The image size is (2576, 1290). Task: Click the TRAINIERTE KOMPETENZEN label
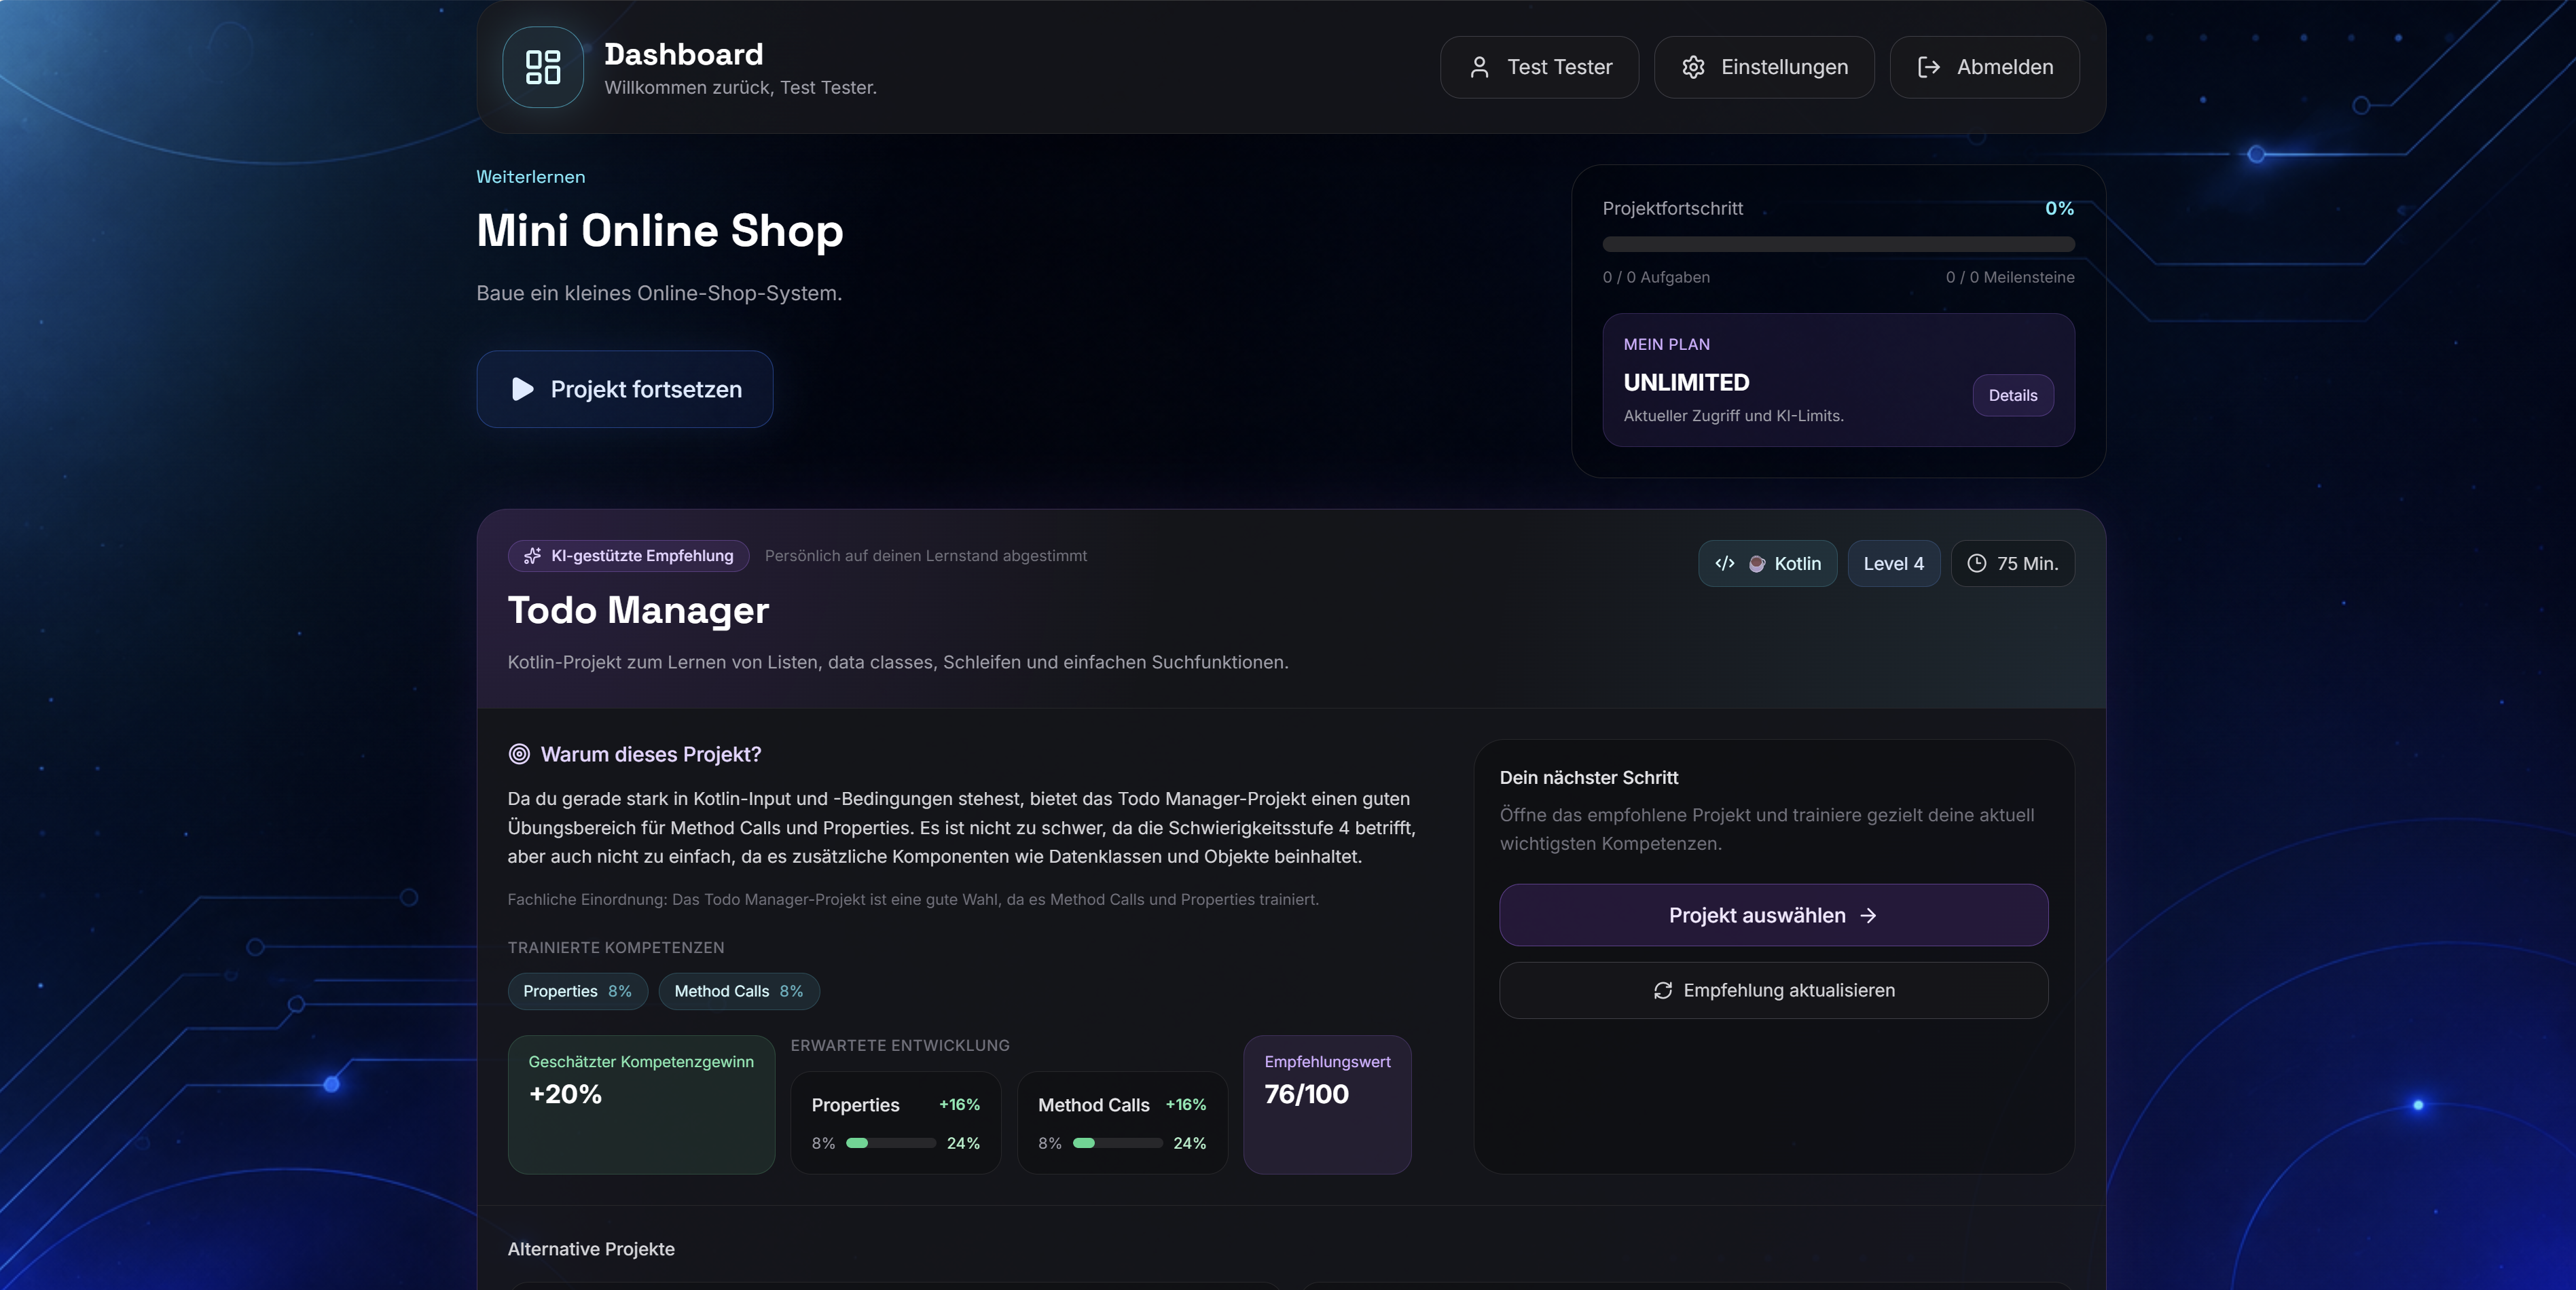click(x=616, y=948)
